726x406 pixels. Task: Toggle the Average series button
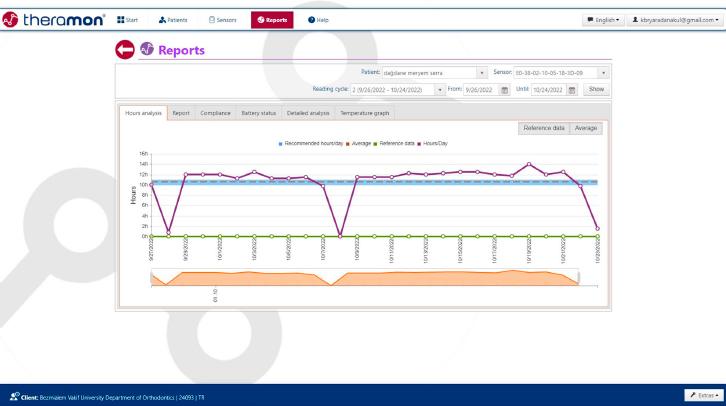[x=587, y=128]
